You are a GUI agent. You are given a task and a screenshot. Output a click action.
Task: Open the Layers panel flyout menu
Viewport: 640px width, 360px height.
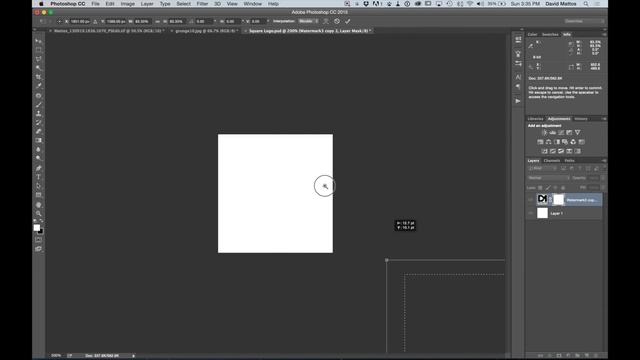pyautogui.click(x=604, y=161)
